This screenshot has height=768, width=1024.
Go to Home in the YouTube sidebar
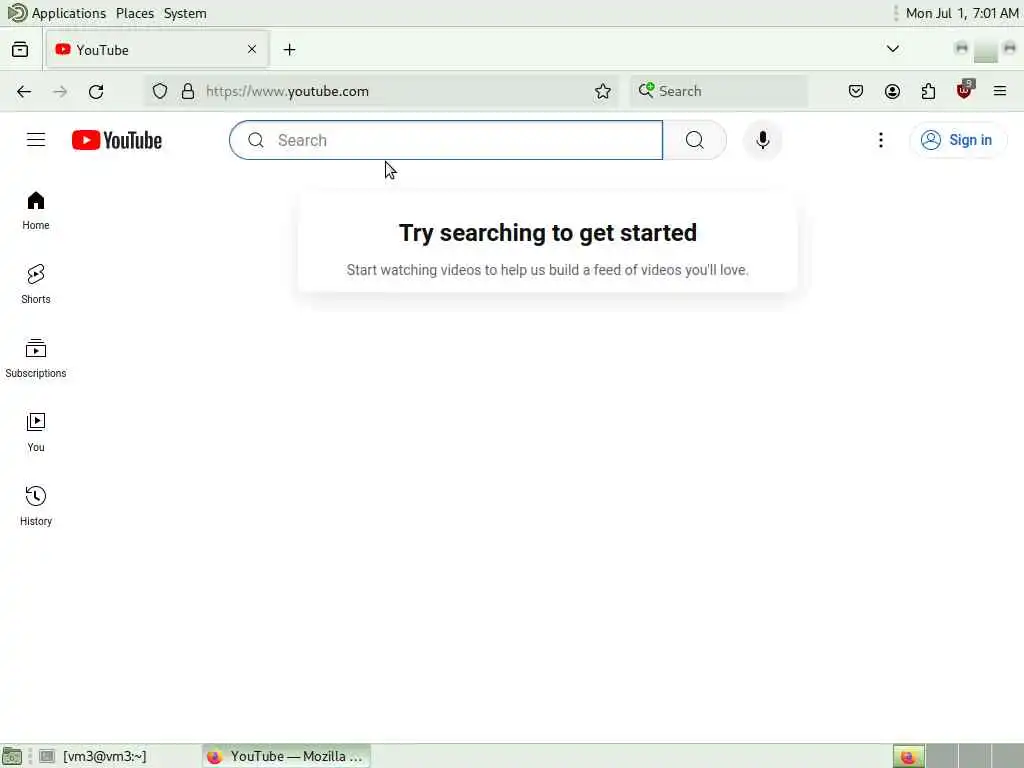[x=36, y=211]
